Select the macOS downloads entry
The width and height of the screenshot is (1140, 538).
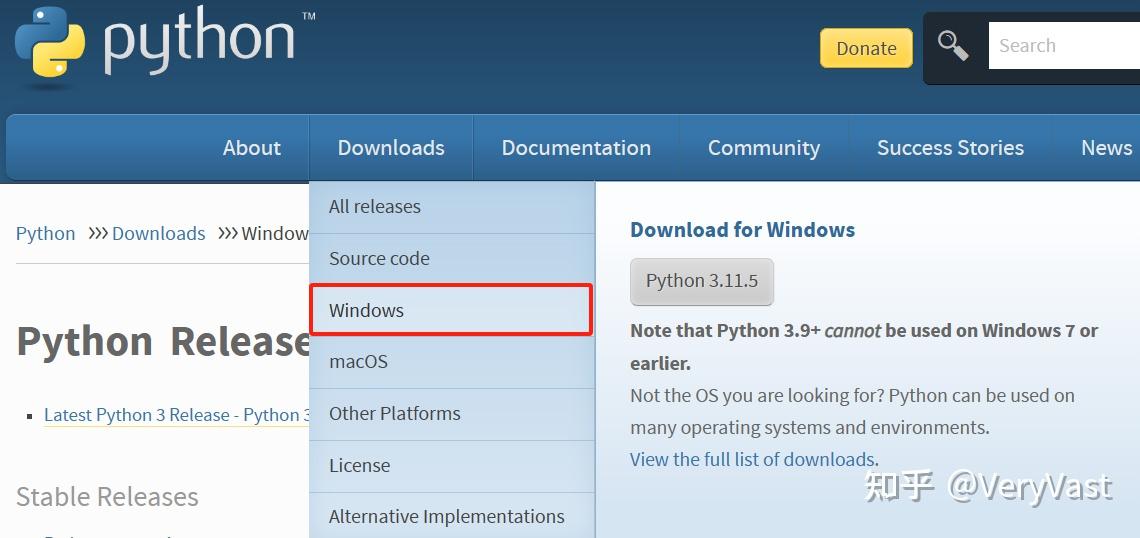click(358, 362)
